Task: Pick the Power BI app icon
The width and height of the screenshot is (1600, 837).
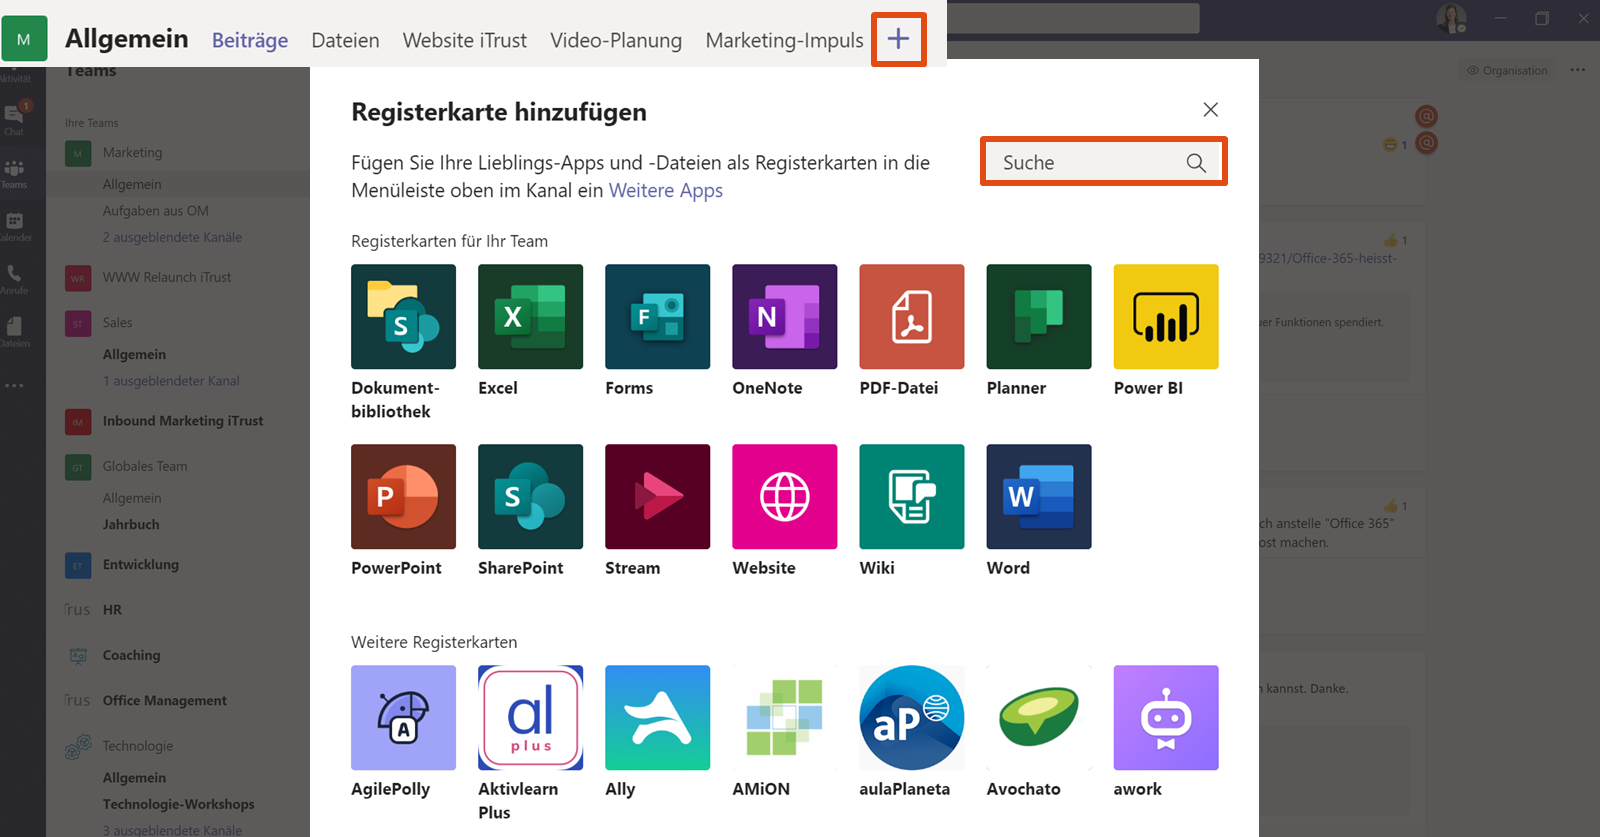Action: point(1165,317)
